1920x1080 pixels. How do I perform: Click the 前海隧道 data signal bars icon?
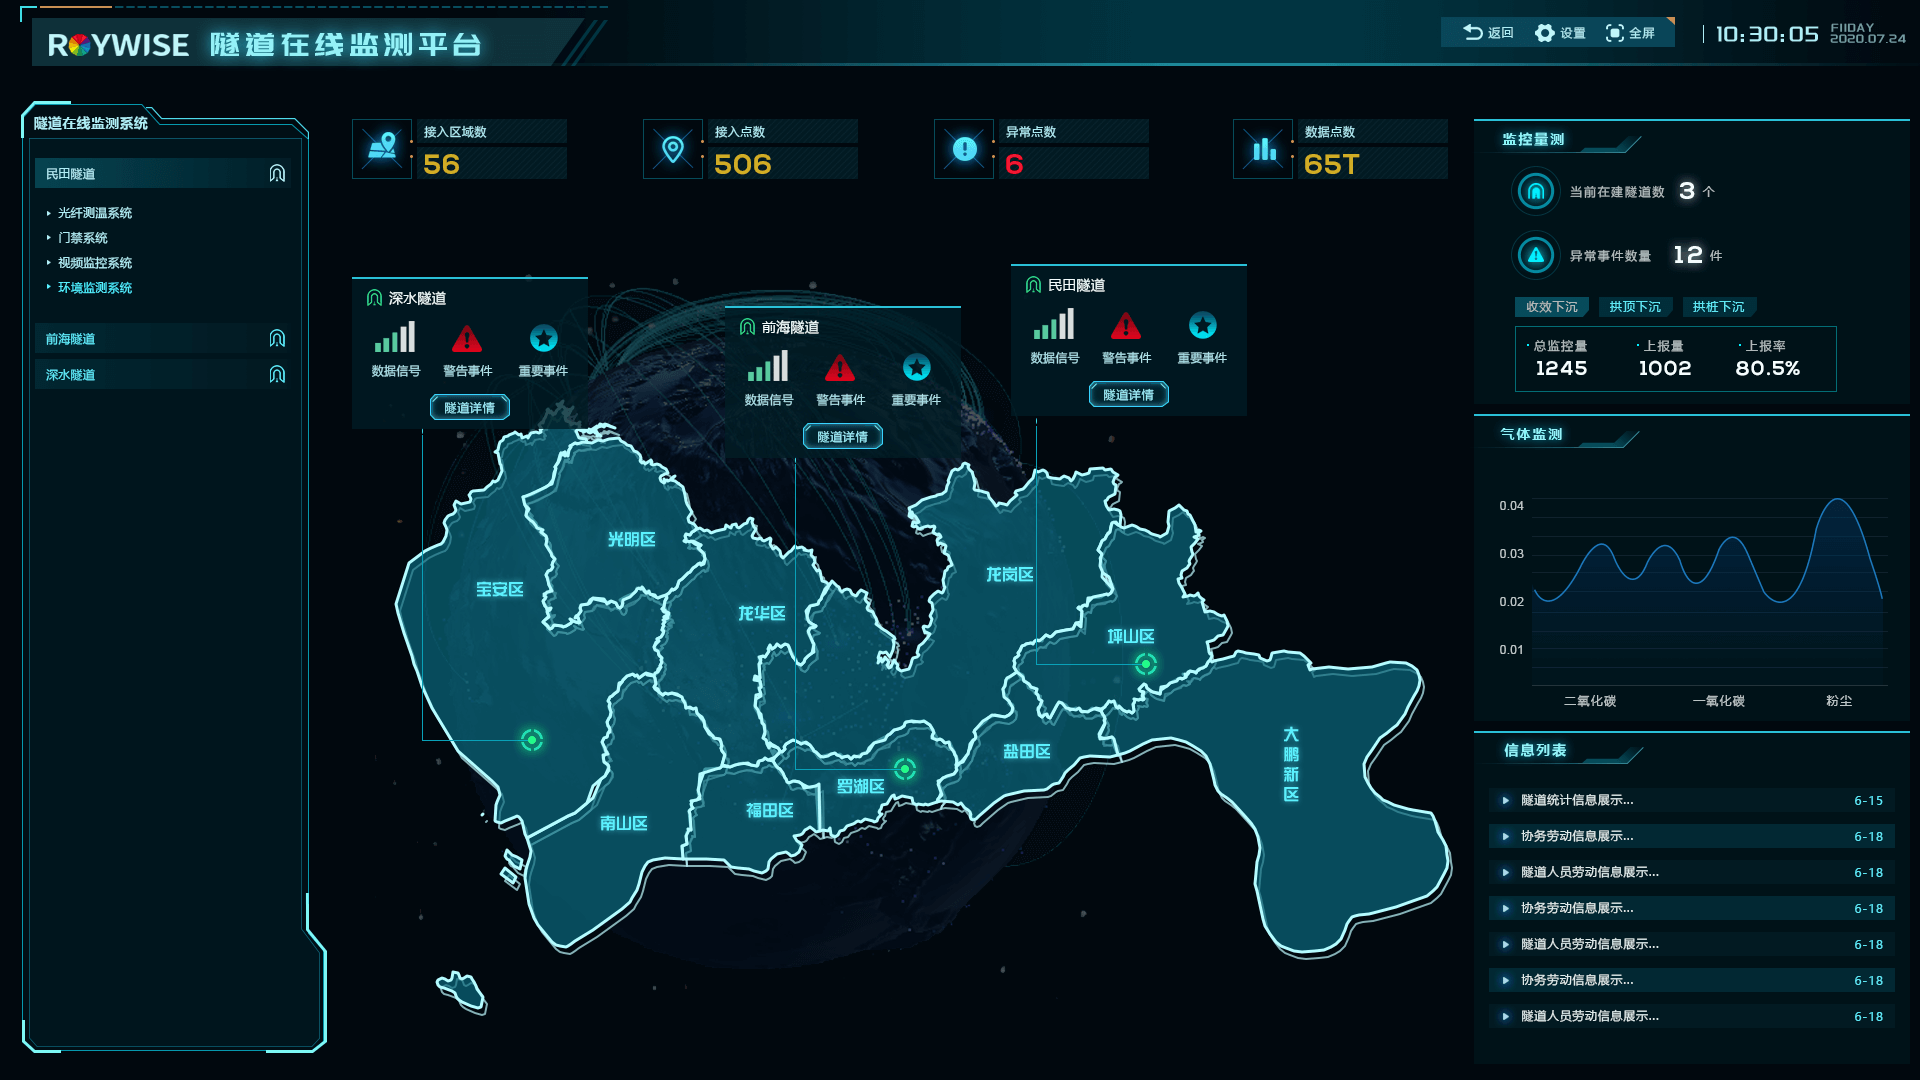point(767,367)
